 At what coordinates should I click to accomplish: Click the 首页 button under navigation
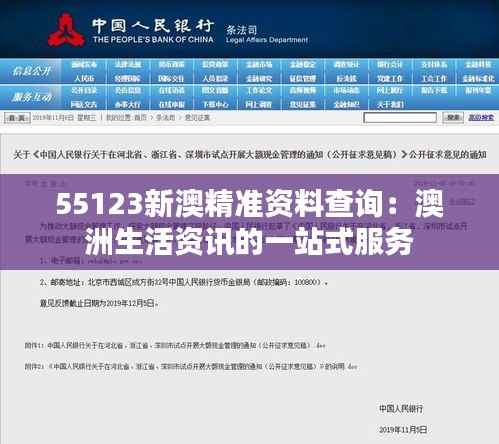[17, 118]
